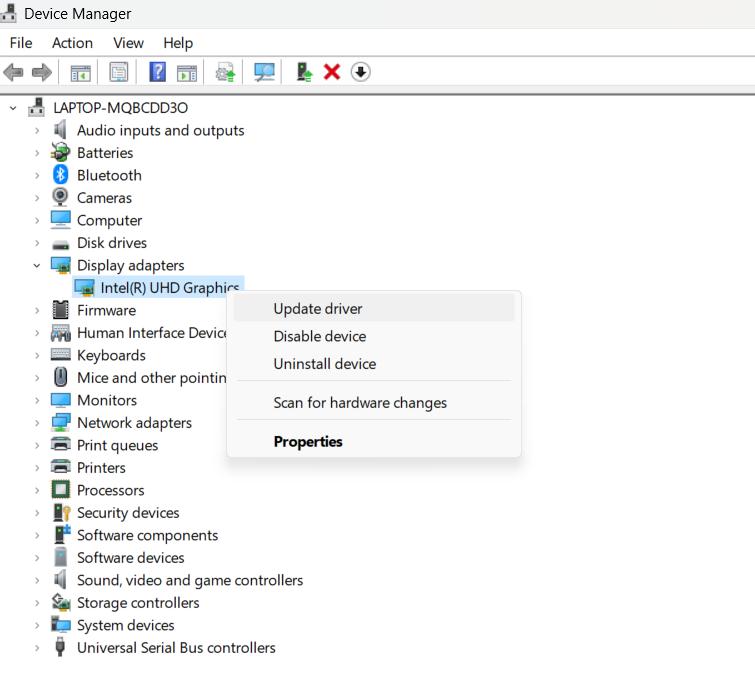
Task: Click the Storage controllers icon
Action: (x=61, y=602)
